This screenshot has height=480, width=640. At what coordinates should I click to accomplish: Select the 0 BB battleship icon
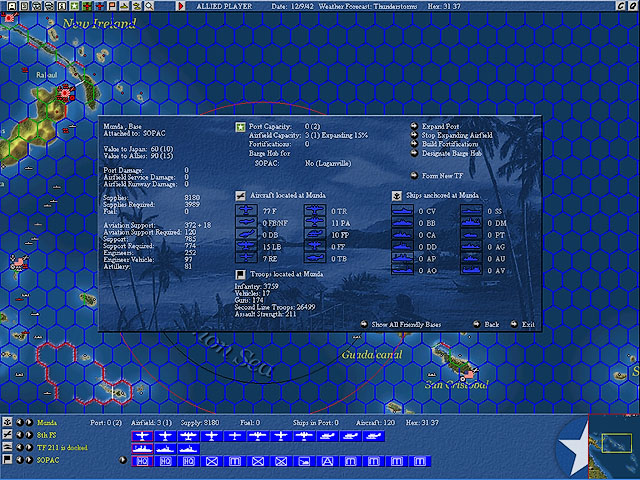[x=402, y=223]
